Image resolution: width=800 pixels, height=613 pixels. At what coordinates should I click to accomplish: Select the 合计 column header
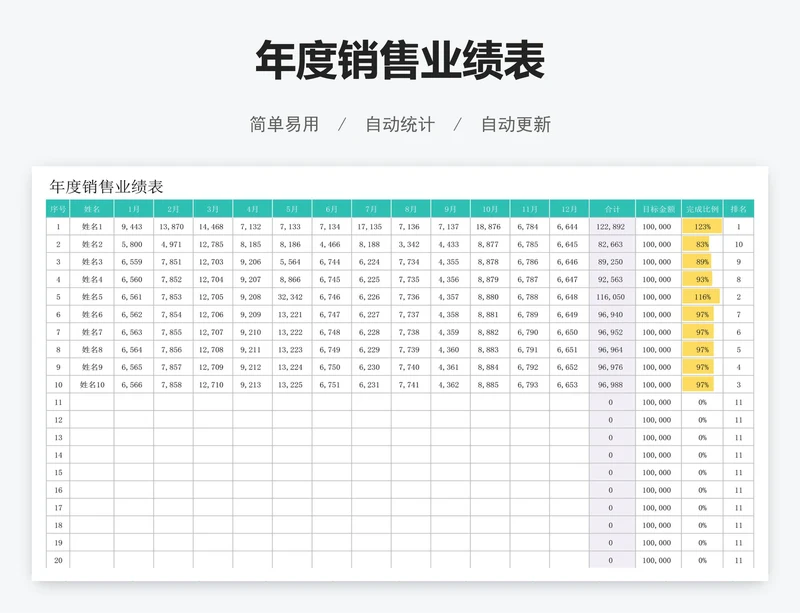(x=612, y=209)
